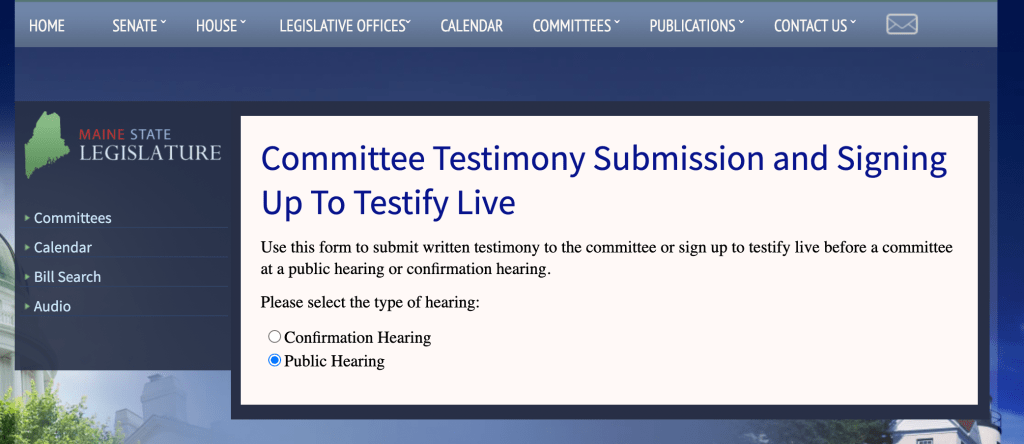Select the Confirmation Hearing radio button
Image resolution: width=1024 pixels, height=444 pixels.
click(275, 337)
